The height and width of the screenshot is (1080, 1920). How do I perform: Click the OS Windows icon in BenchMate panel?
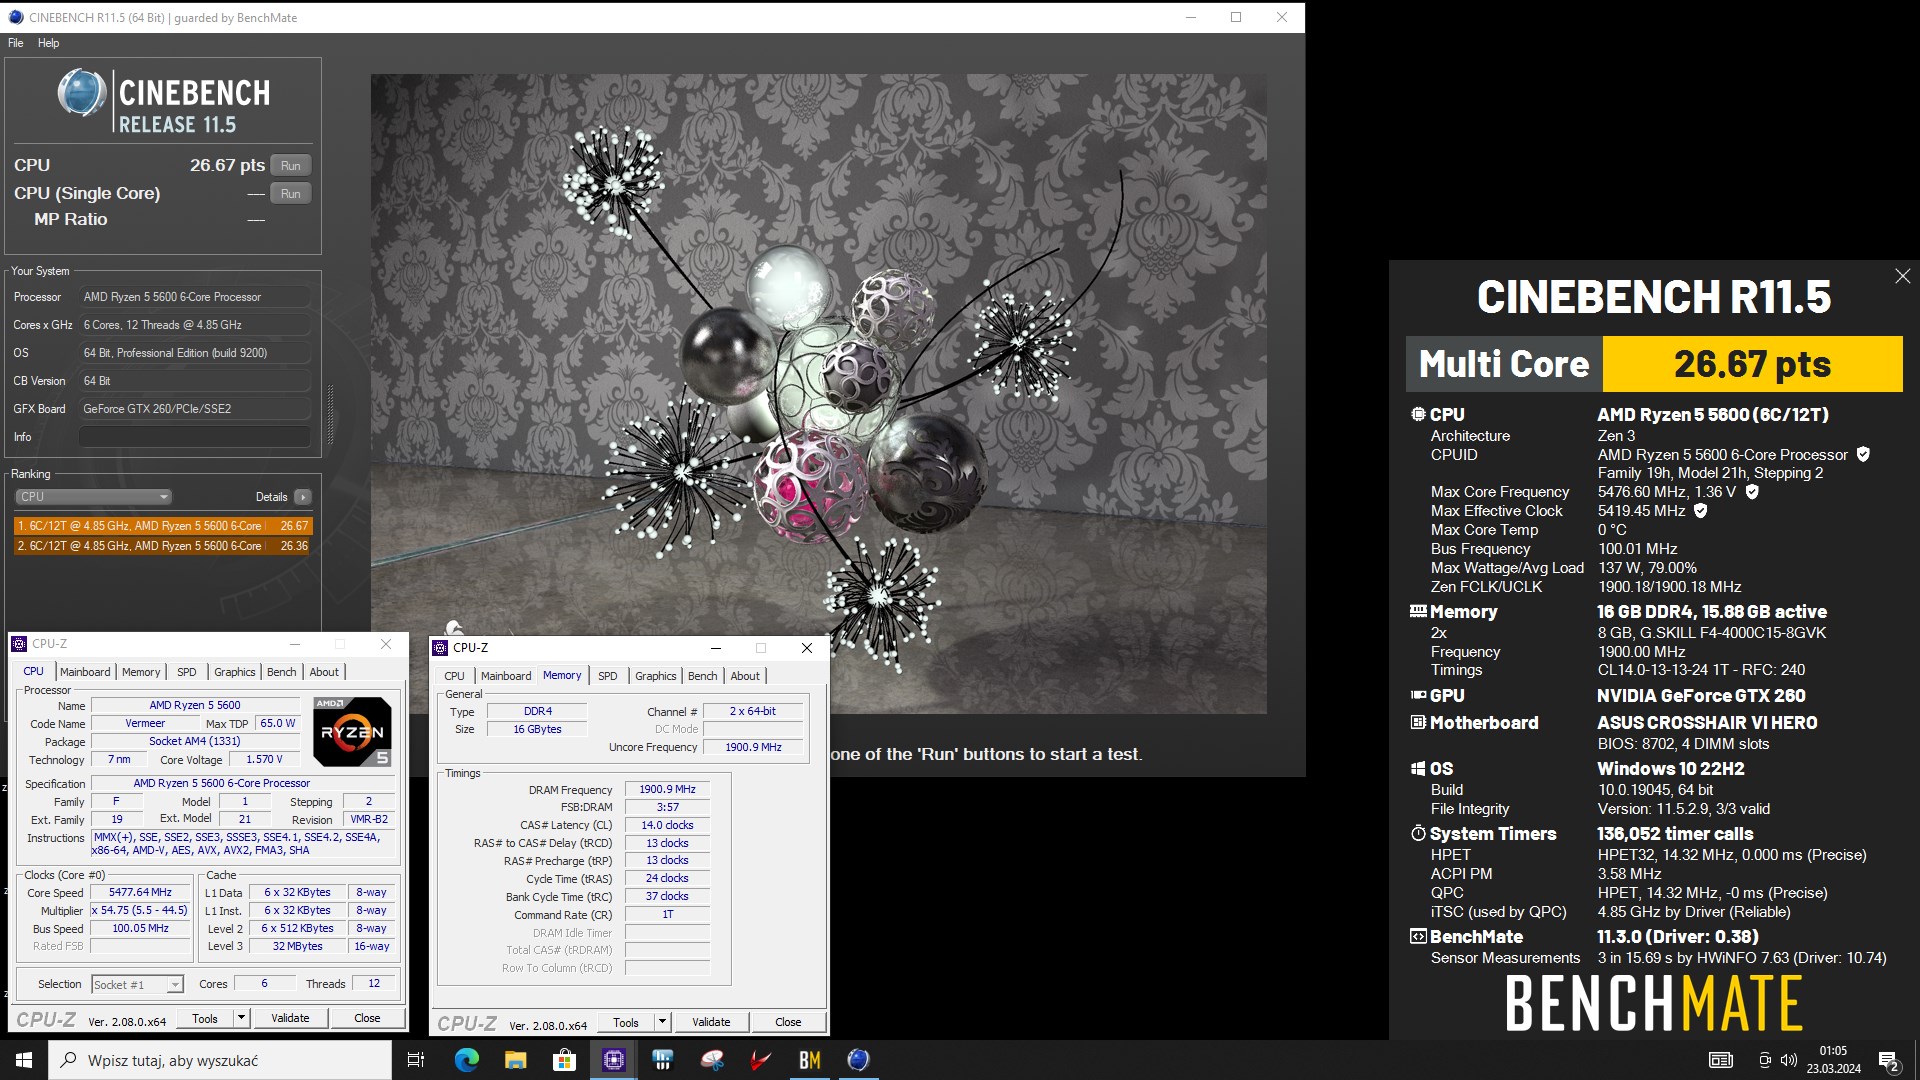click(x=1418, y=768)
